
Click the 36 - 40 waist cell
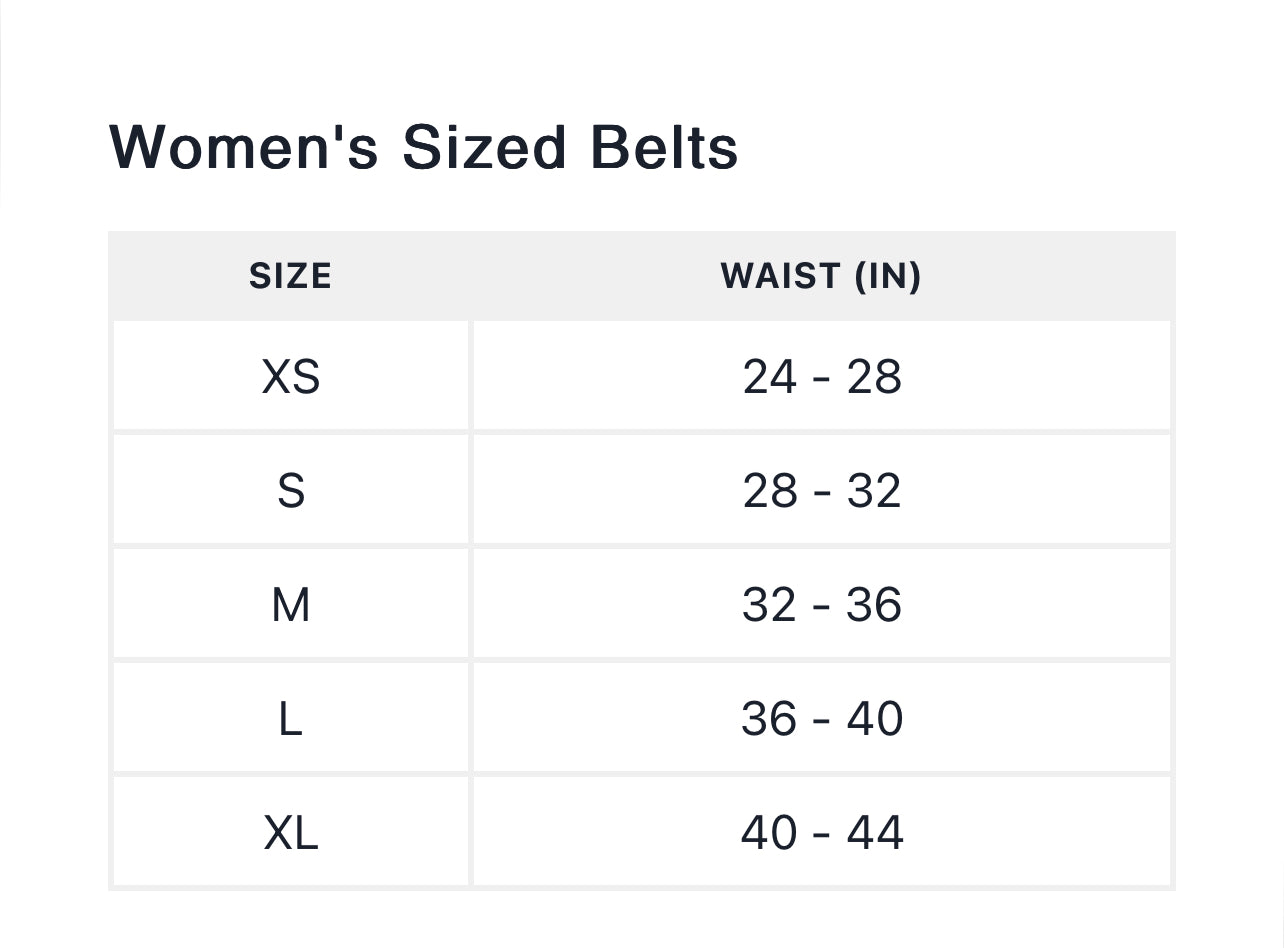pos(821,719)
